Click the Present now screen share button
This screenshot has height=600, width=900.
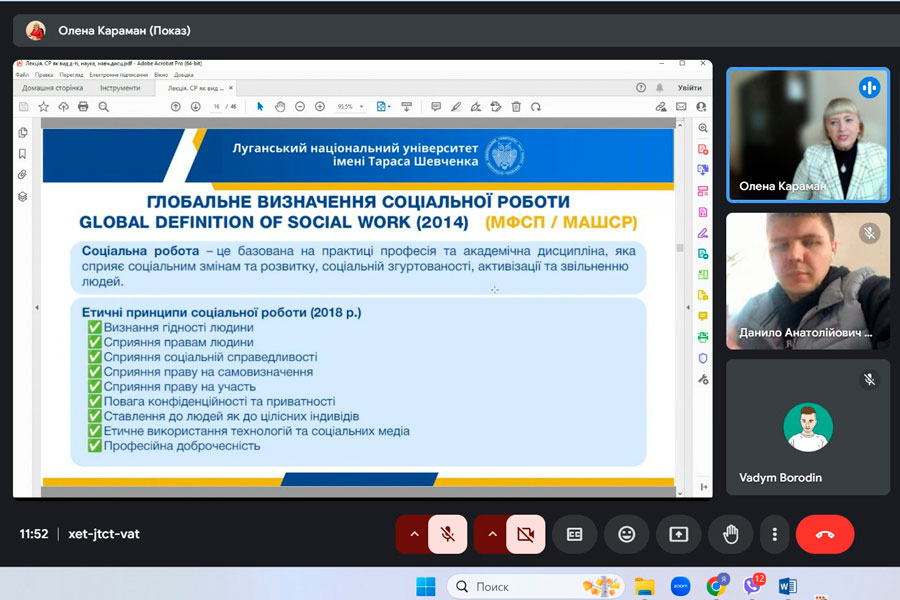click(x=679, y=535)
